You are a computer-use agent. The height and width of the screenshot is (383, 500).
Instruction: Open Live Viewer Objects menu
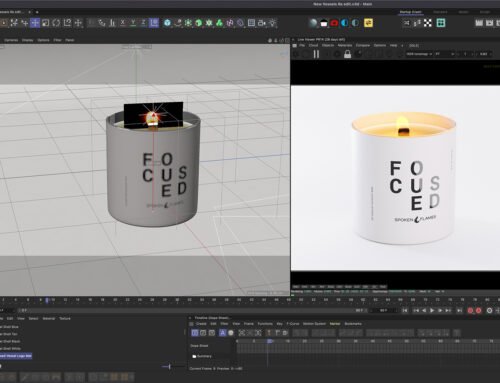click(x=328, y=45)
